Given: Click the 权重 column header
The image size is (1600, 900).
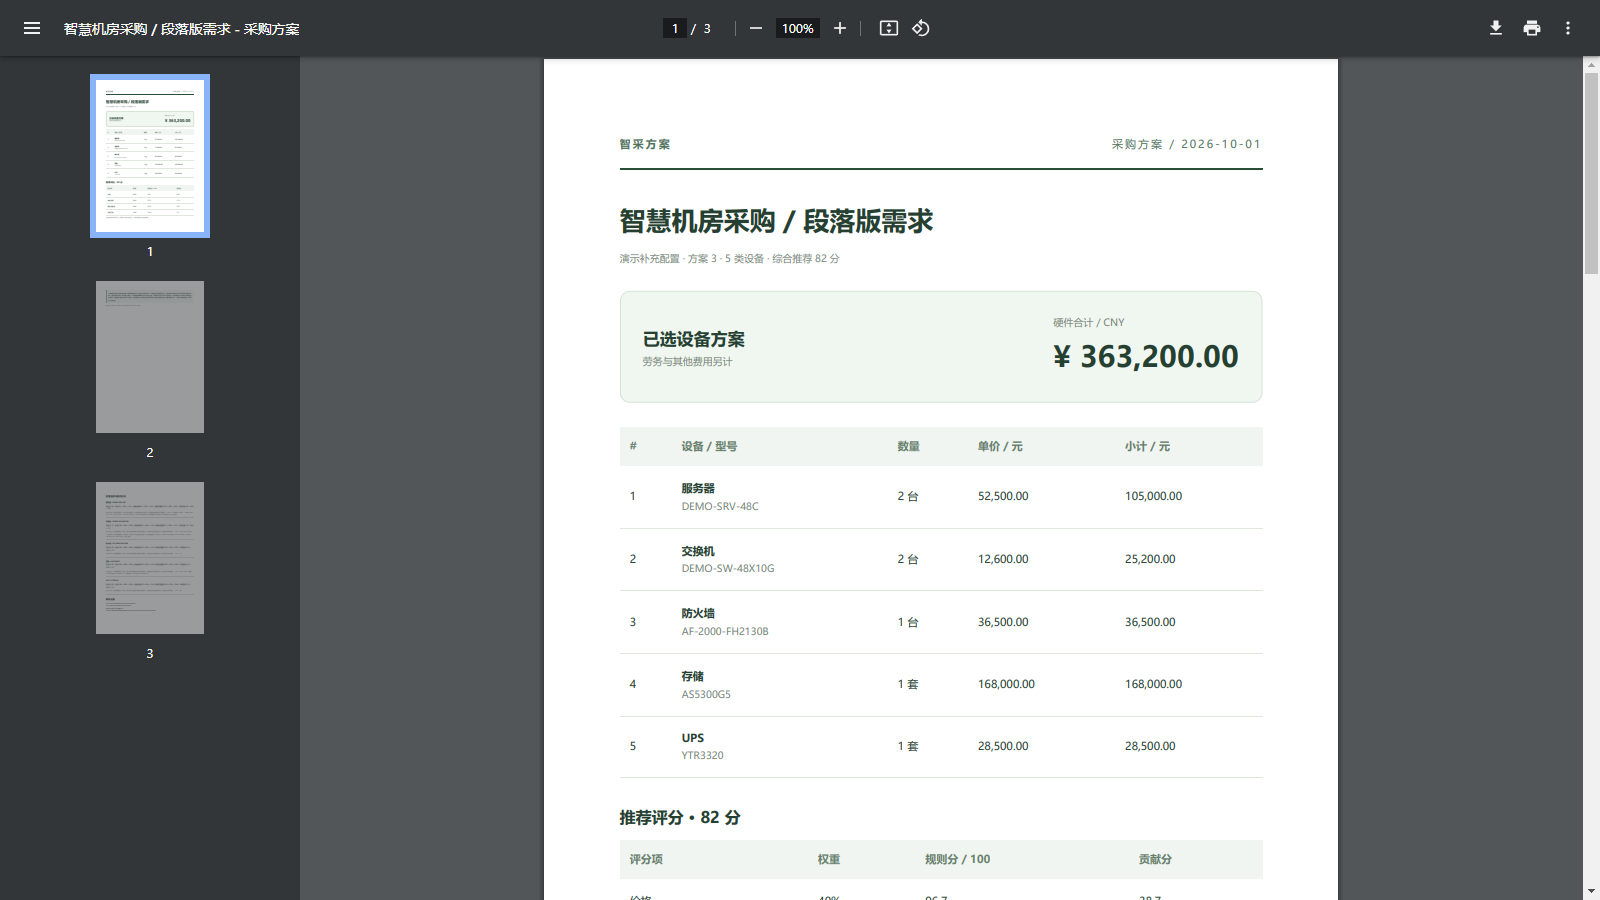Looking at the screenshot, I should 829,859.
